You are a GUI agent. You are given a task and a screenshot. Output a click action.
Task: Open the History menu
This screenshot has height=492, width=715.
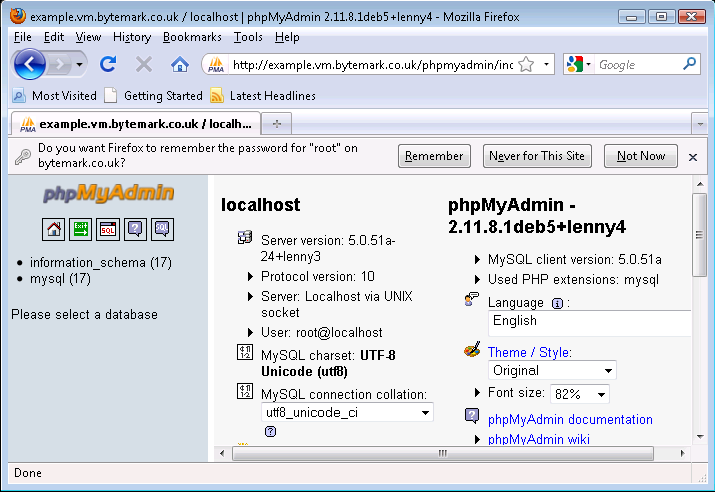pos(132,37)
